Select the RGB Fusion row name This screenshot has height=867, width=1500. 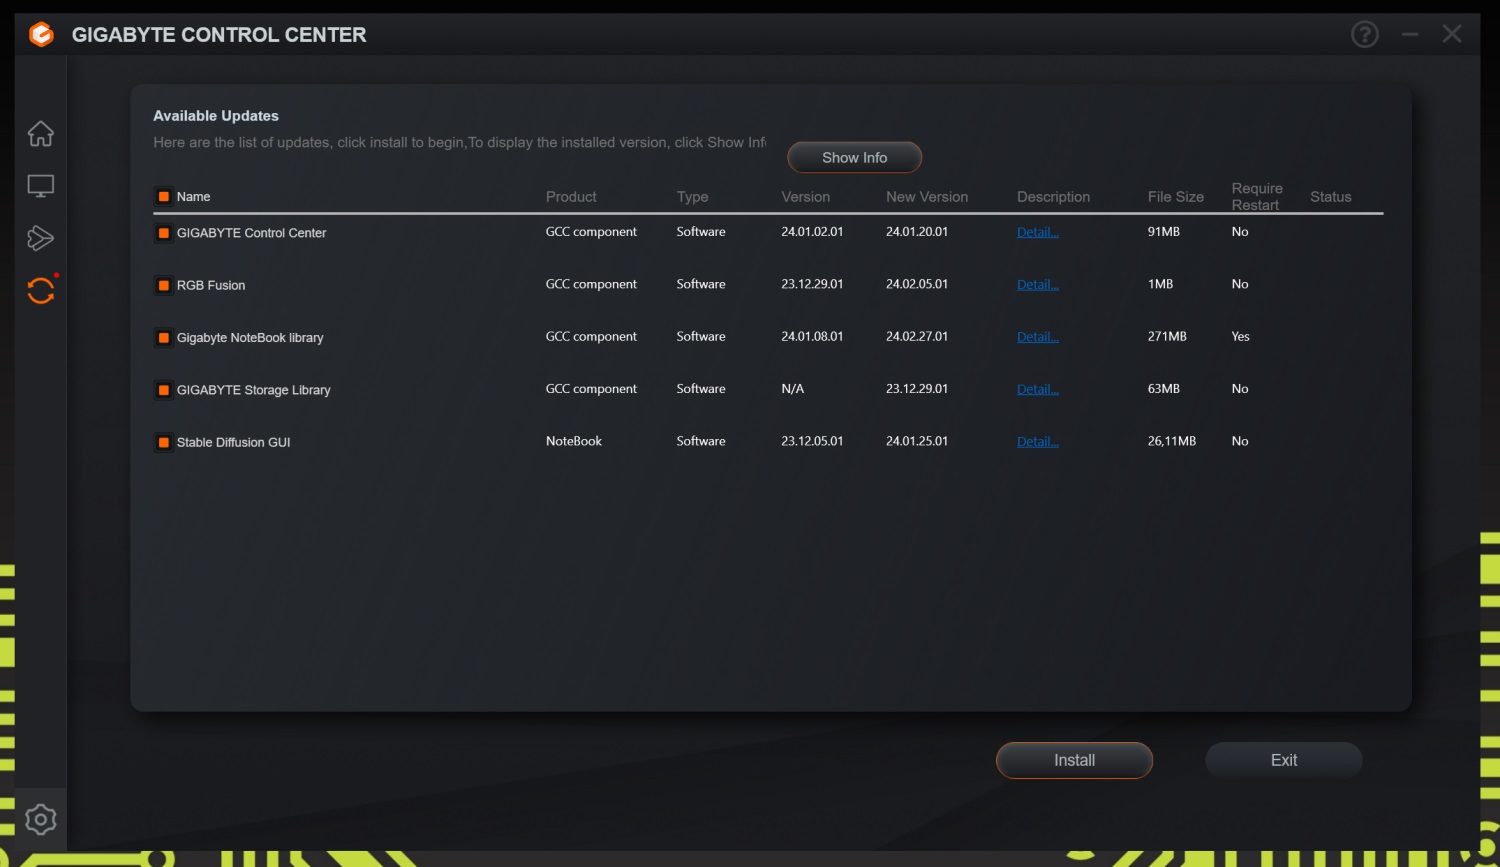(x=211, y=285)
